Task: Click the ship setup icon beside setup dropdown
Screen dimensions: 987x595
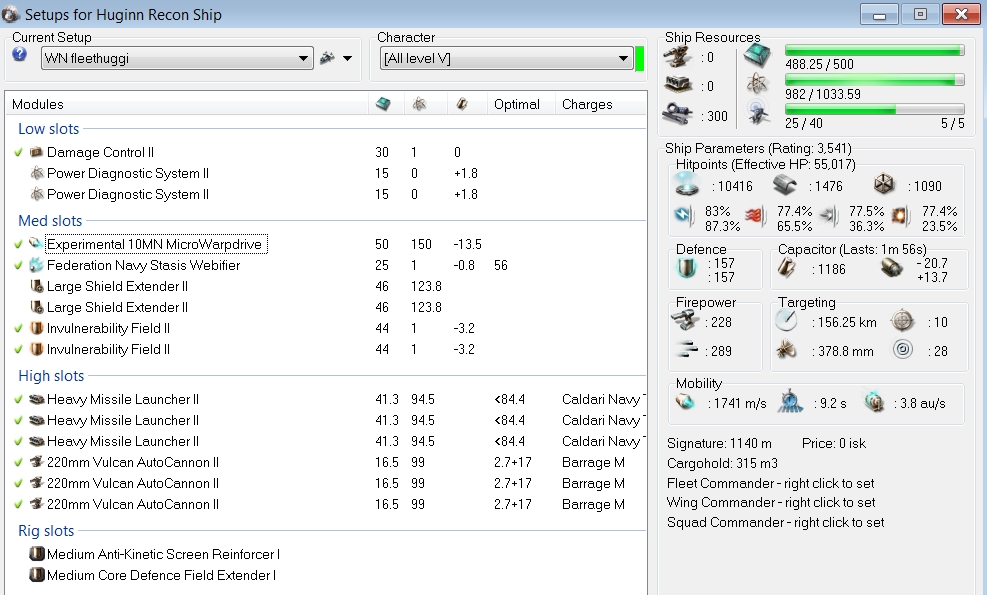Action: point(327,58)
